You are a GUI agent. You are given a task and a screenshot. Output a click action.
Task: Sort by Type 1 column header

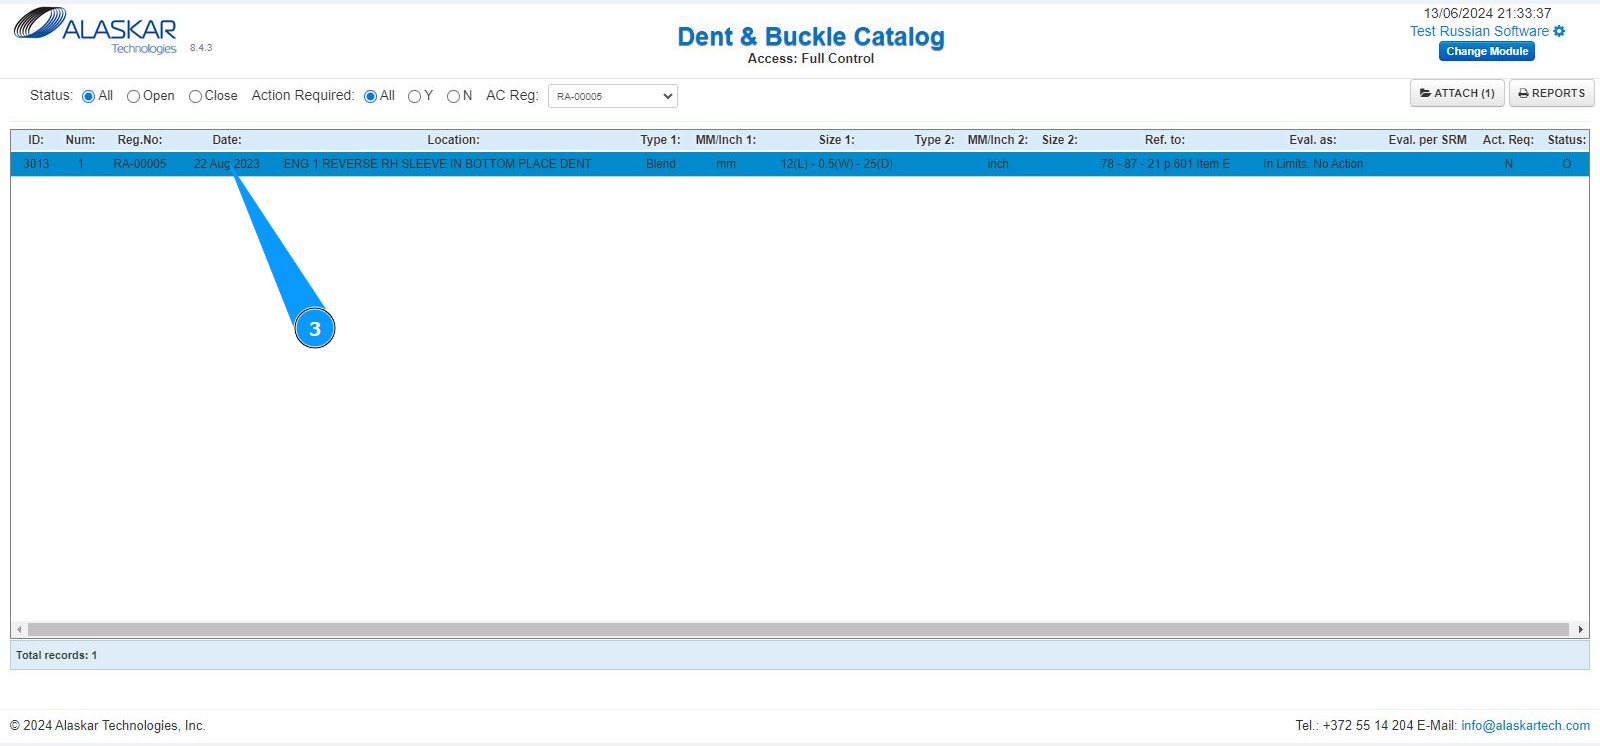[660, 140]
